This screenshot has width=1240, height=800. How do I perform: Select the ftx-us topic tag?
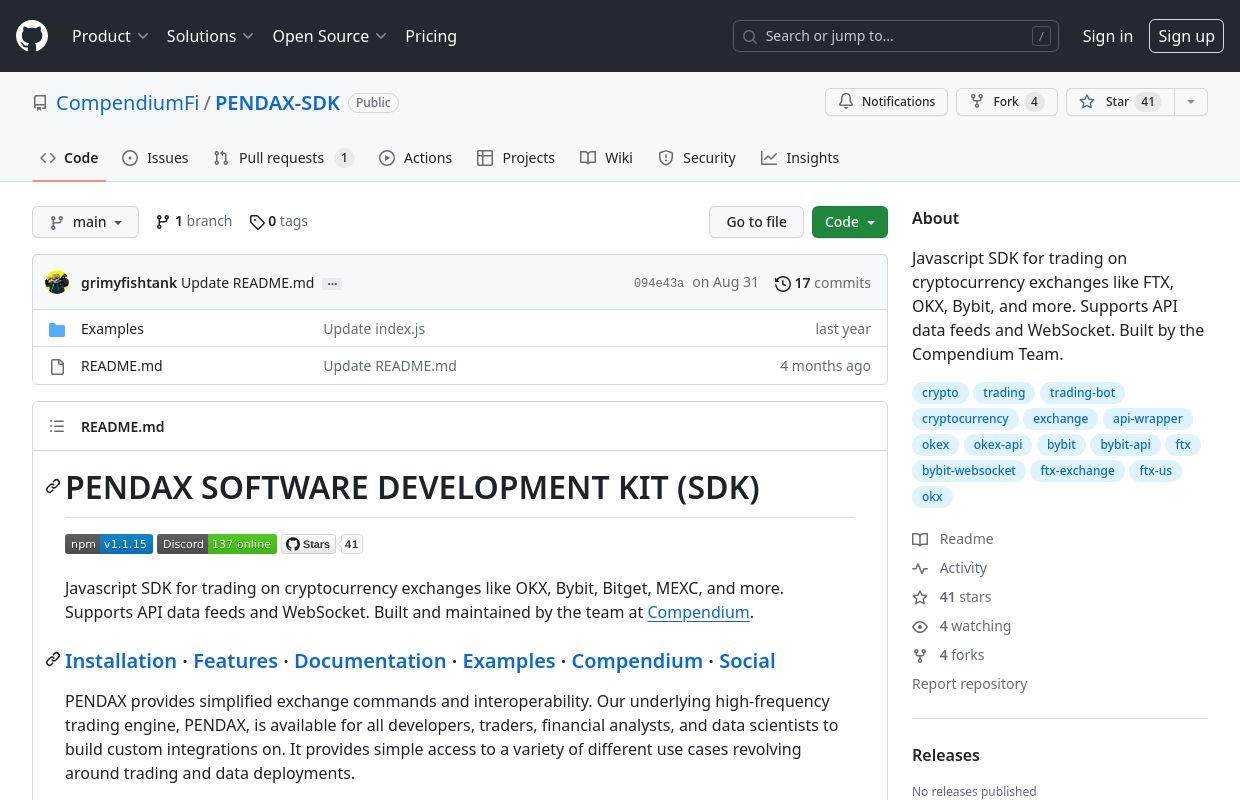point(1156,471)
